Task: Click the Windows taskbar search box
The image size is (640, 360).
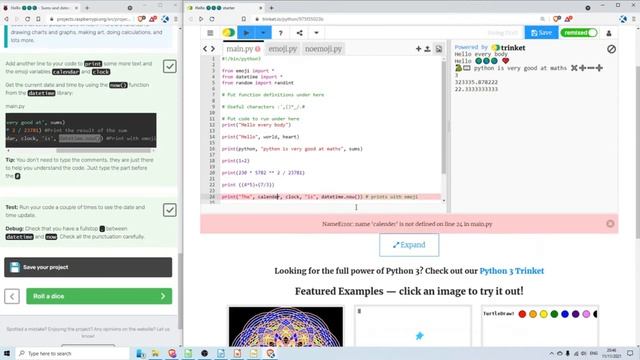Action: 72,353
